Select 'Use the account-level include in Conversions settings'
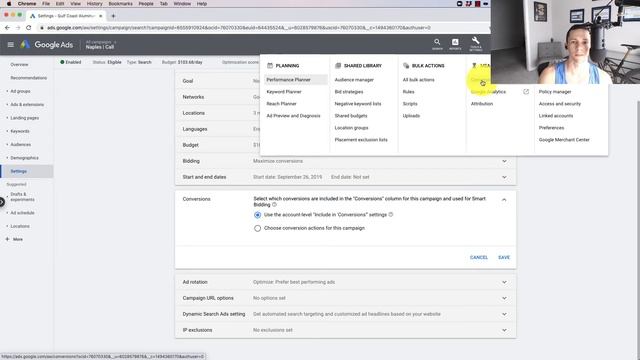The width and height of the screenshot is (640, 360). coord(258,215)
